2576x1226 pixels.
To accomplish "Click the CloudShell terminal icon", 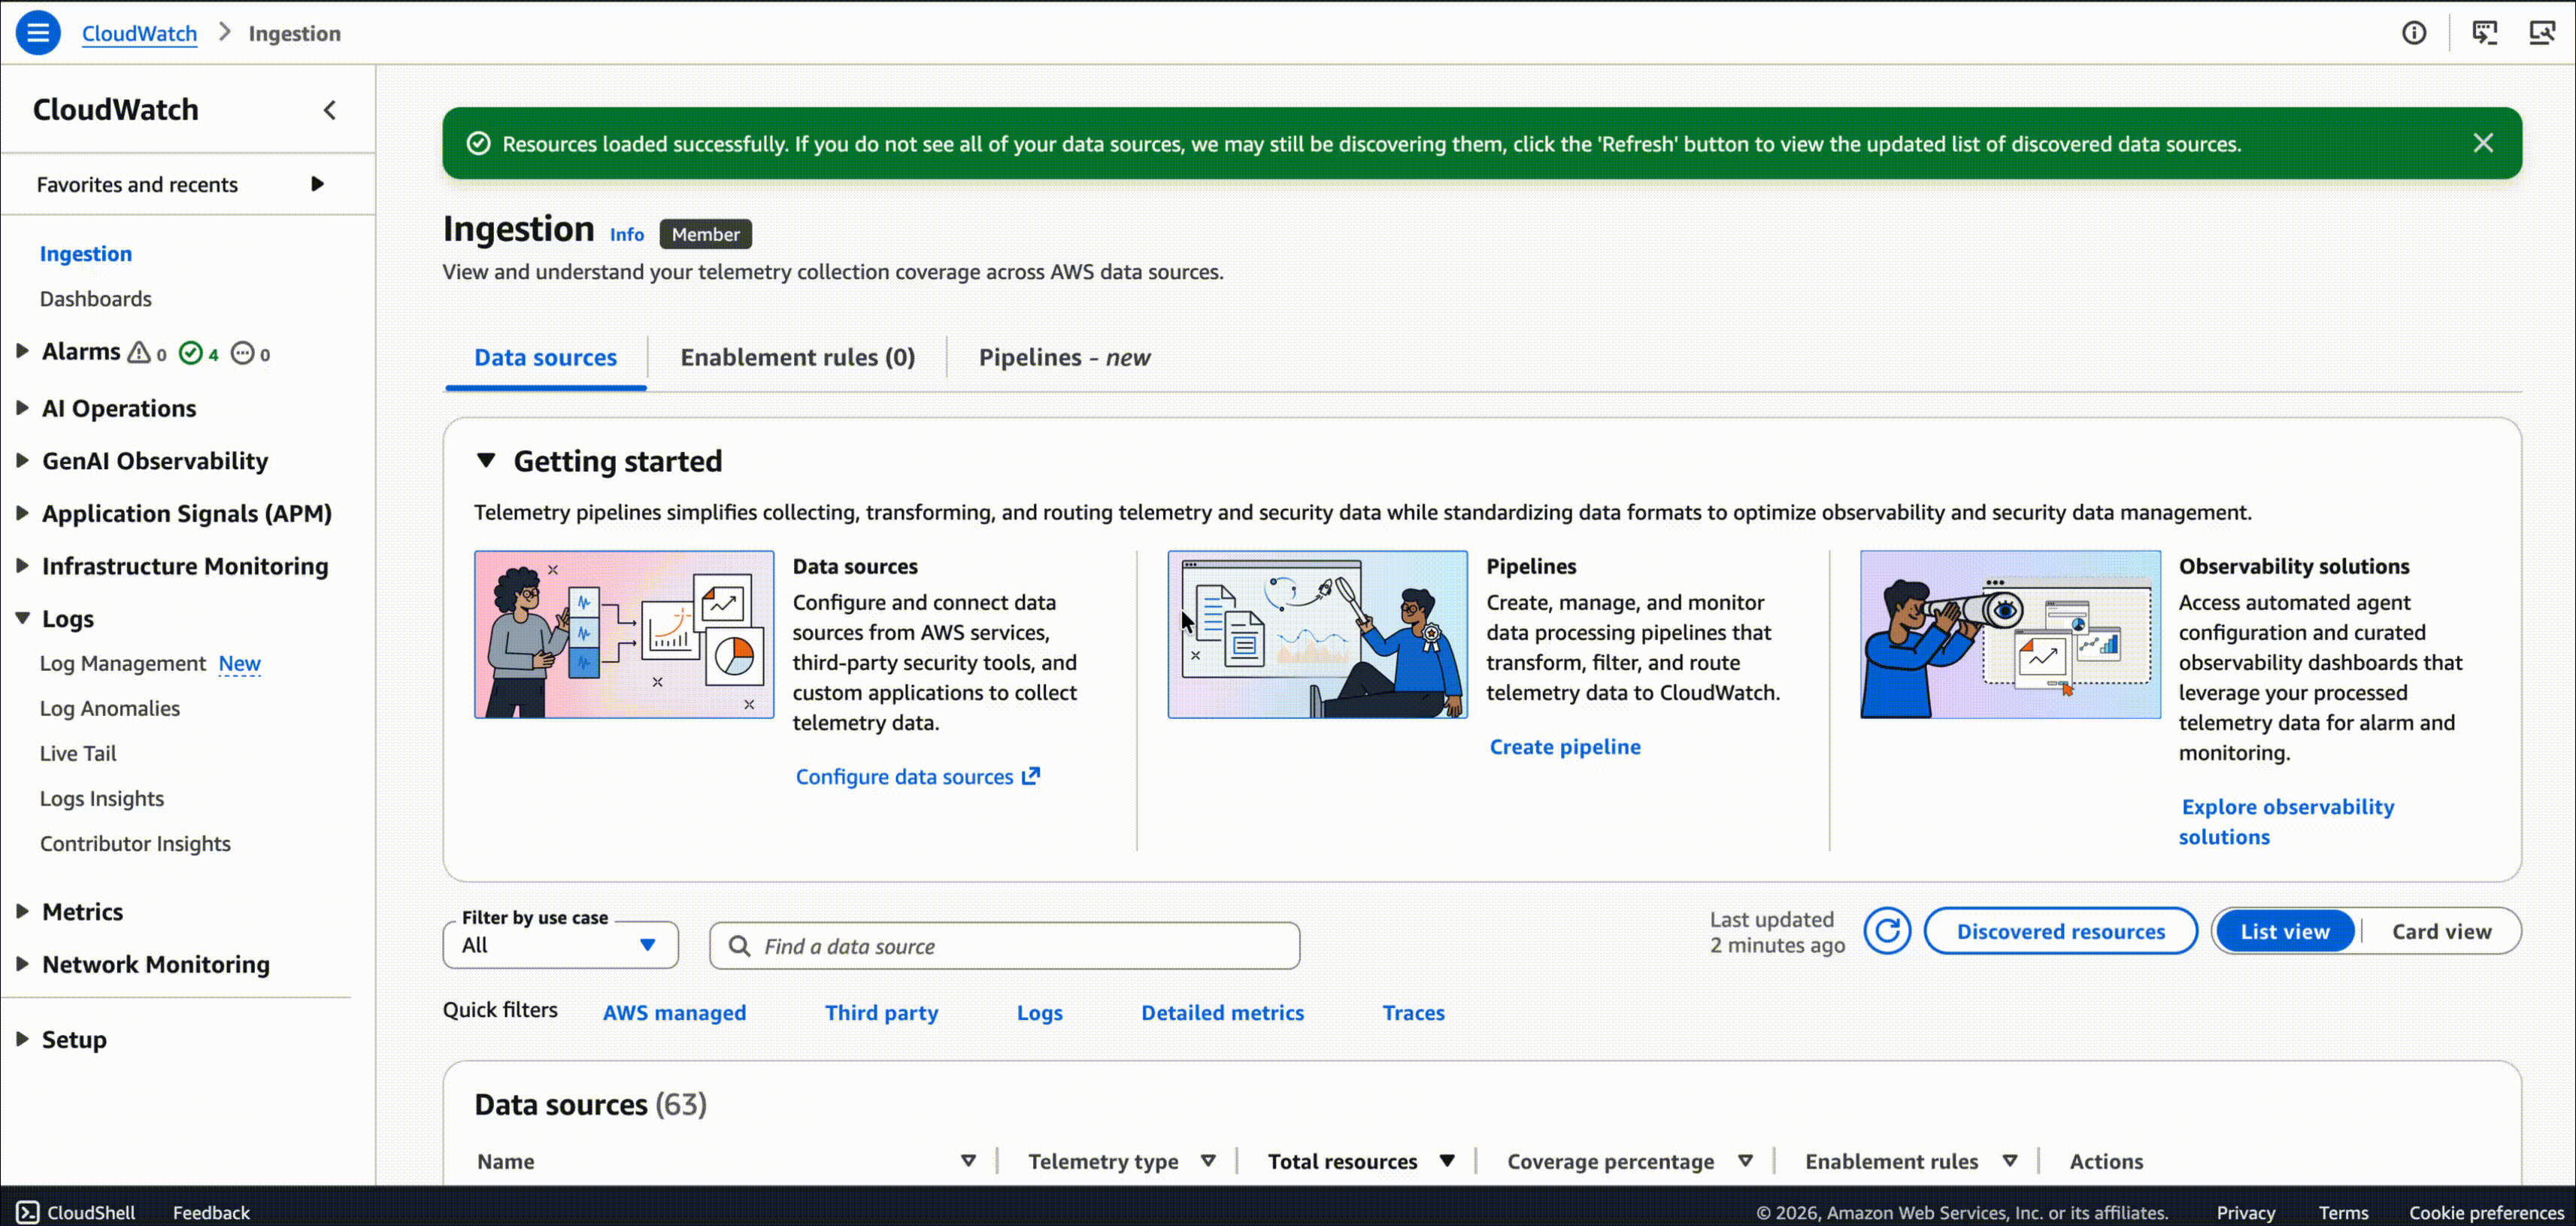I will [28, 1212].
